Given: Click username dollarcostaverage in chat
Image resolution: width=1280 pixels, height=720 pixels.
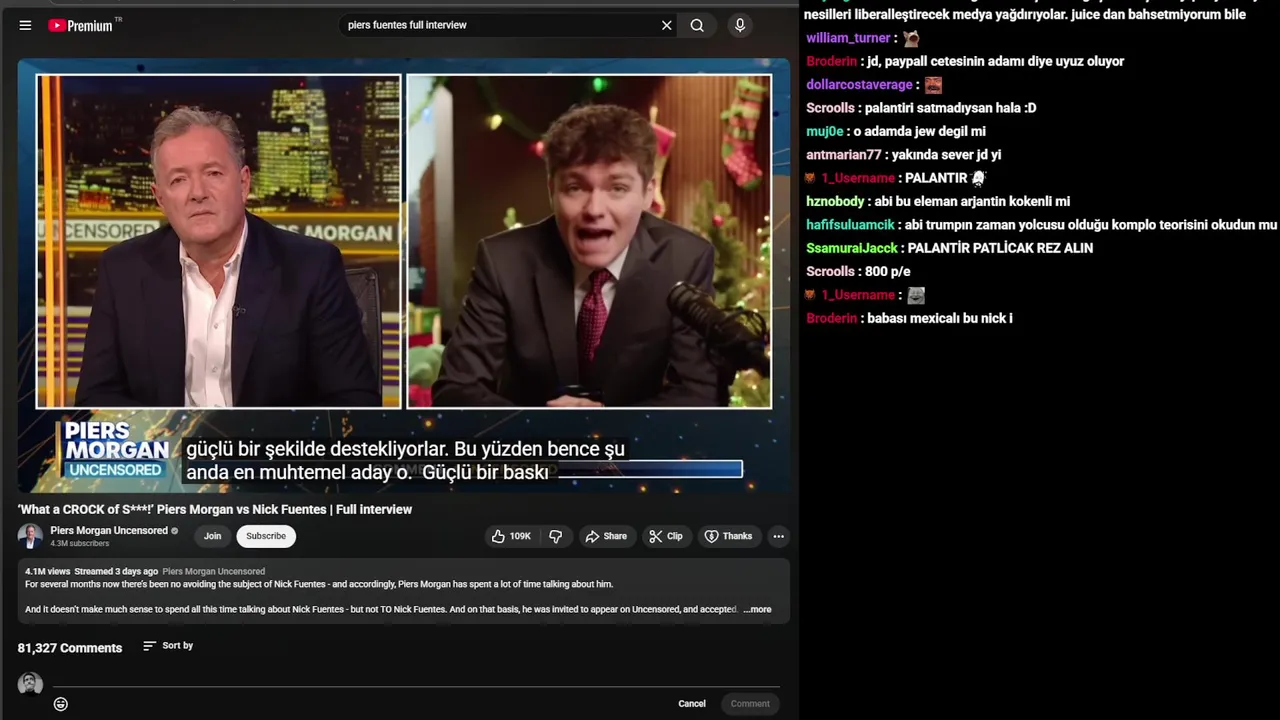Looking at the screenshot, I should (859, 85).
